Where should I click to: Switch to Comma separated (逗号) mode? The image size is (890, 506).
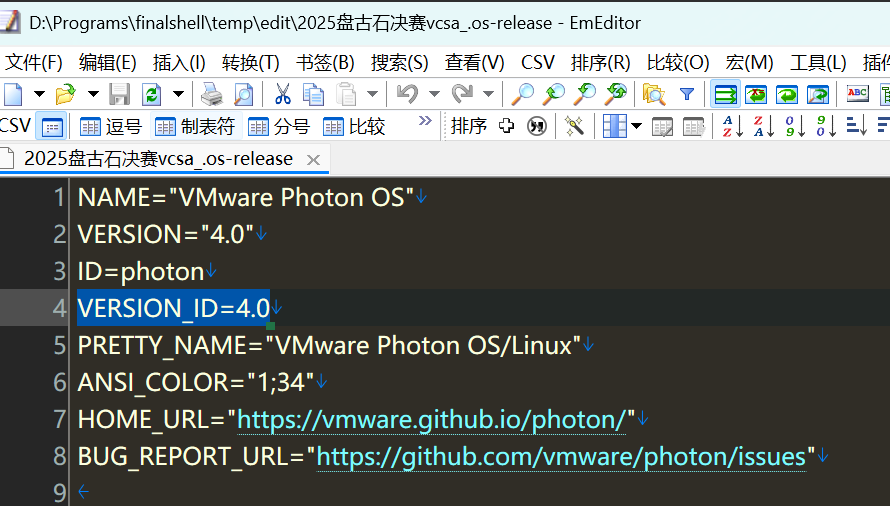(110, 127)
